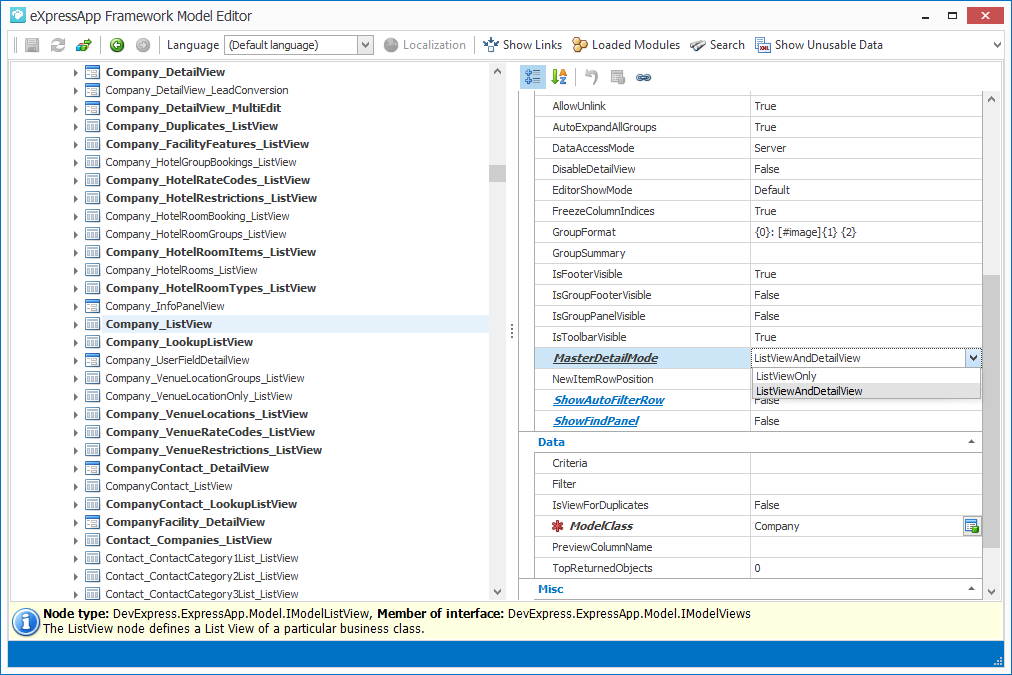
Task: Open the Language combo box
Action: pos(299,45)
